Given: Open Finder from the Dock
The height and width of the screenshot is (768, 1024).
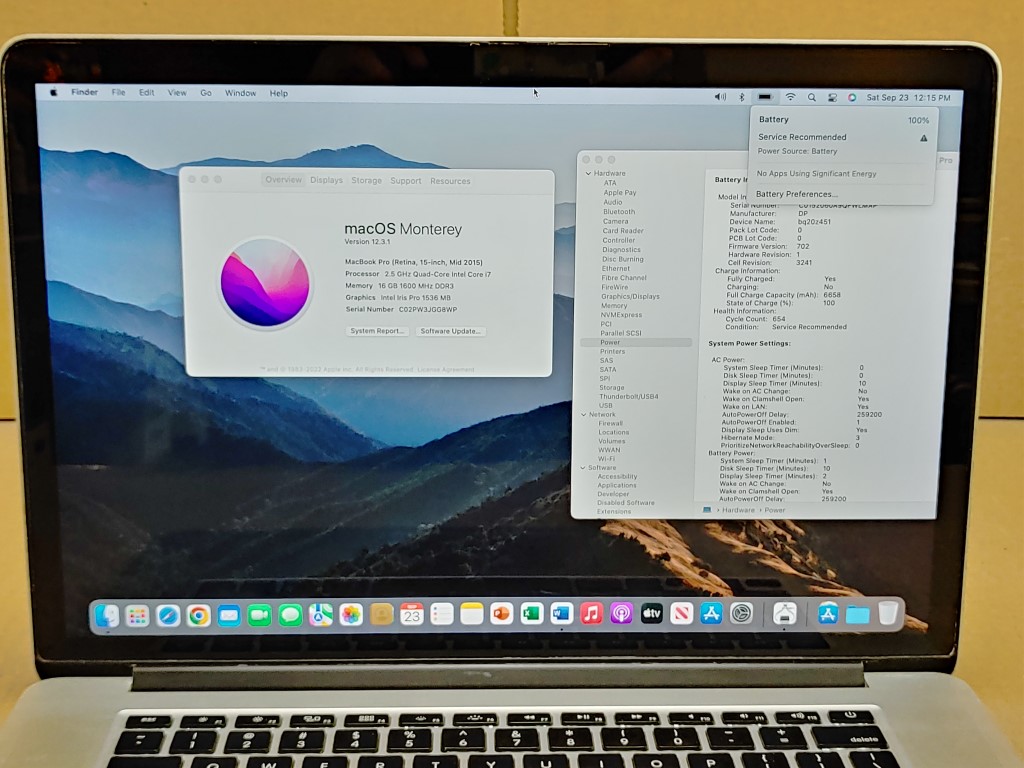Looking at the screenshot, I should click(107, 615).
